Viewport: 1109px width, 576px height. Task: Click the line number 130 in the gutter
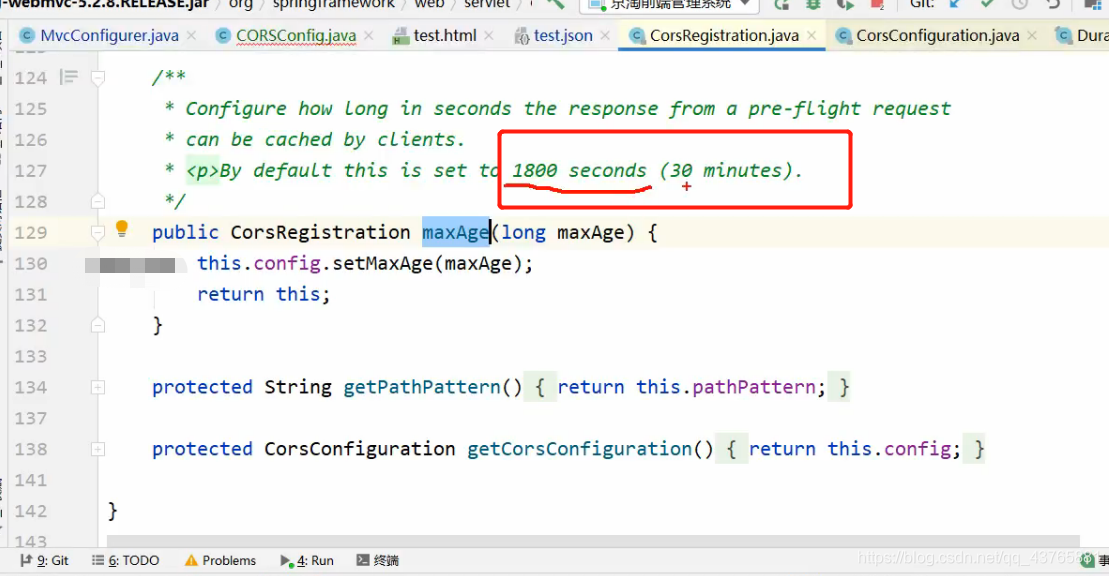pyautogui.click(x=31, y=263)
